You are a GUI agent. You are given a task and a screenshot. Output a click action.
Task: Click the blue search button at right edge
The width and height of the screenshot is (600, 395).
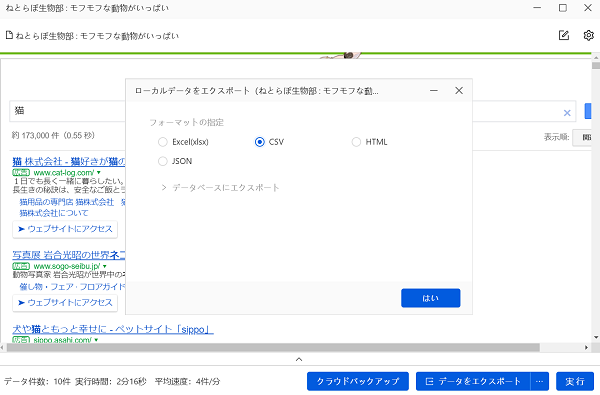[x=588, y=111]
